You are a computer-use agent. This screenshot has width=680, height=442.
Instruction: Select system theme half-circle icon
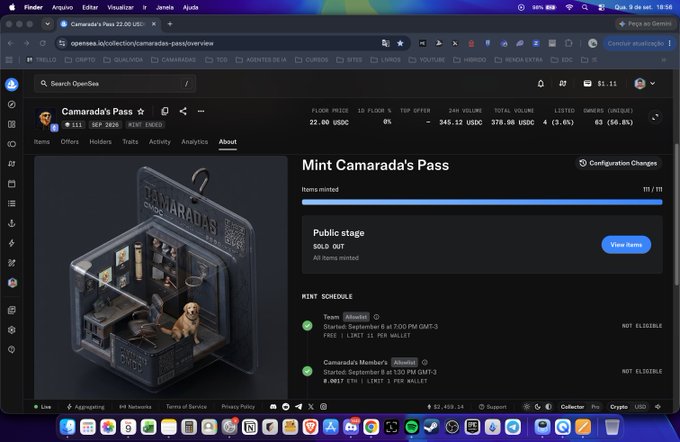[x=549, y=407]
